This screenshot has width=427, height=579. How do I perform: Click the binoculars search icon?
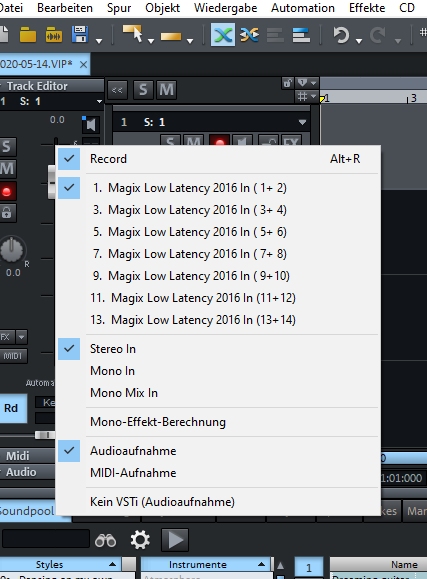pyautogui.click(x=105, y=540)
